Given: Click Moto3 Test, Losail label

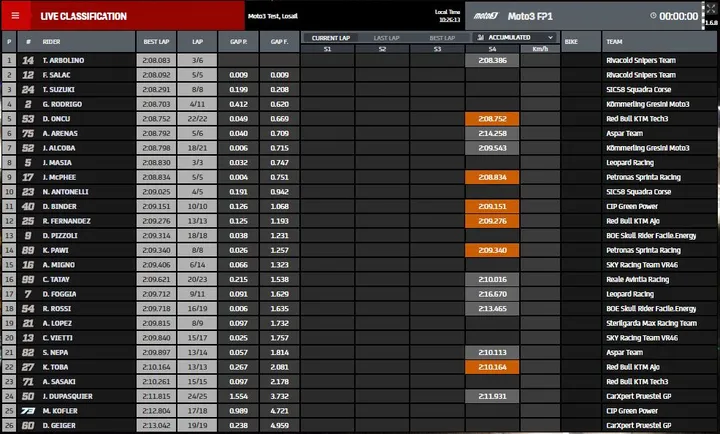Looking at the screenshot, I should coord(273,16).
